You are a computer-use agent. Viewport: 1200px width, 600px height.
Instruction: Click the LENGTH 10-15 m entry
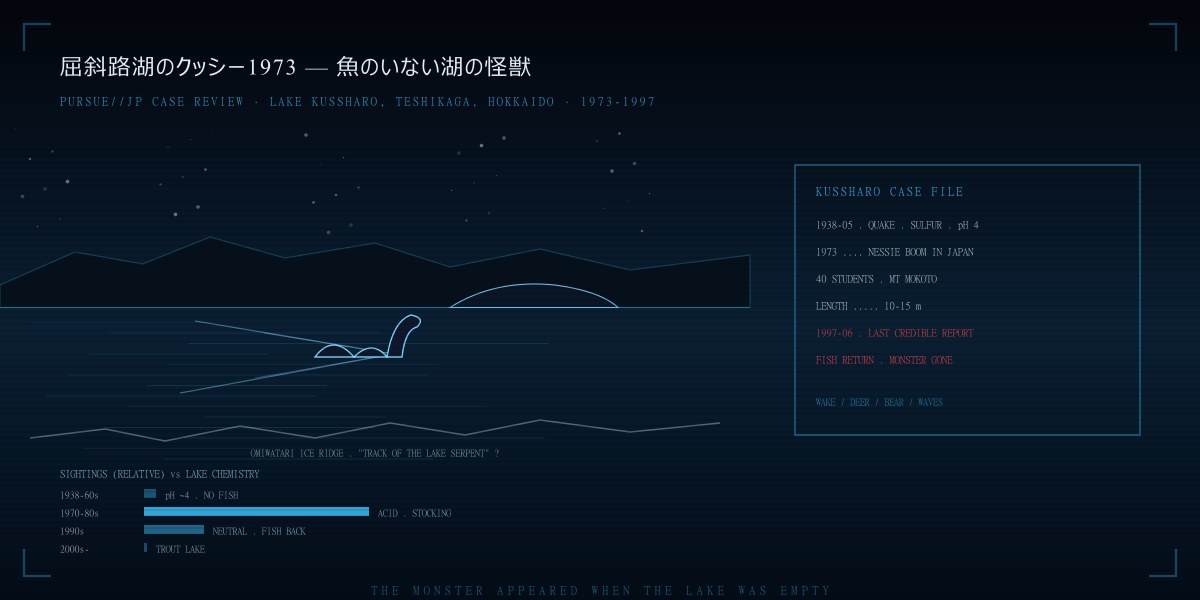[868, 307]
